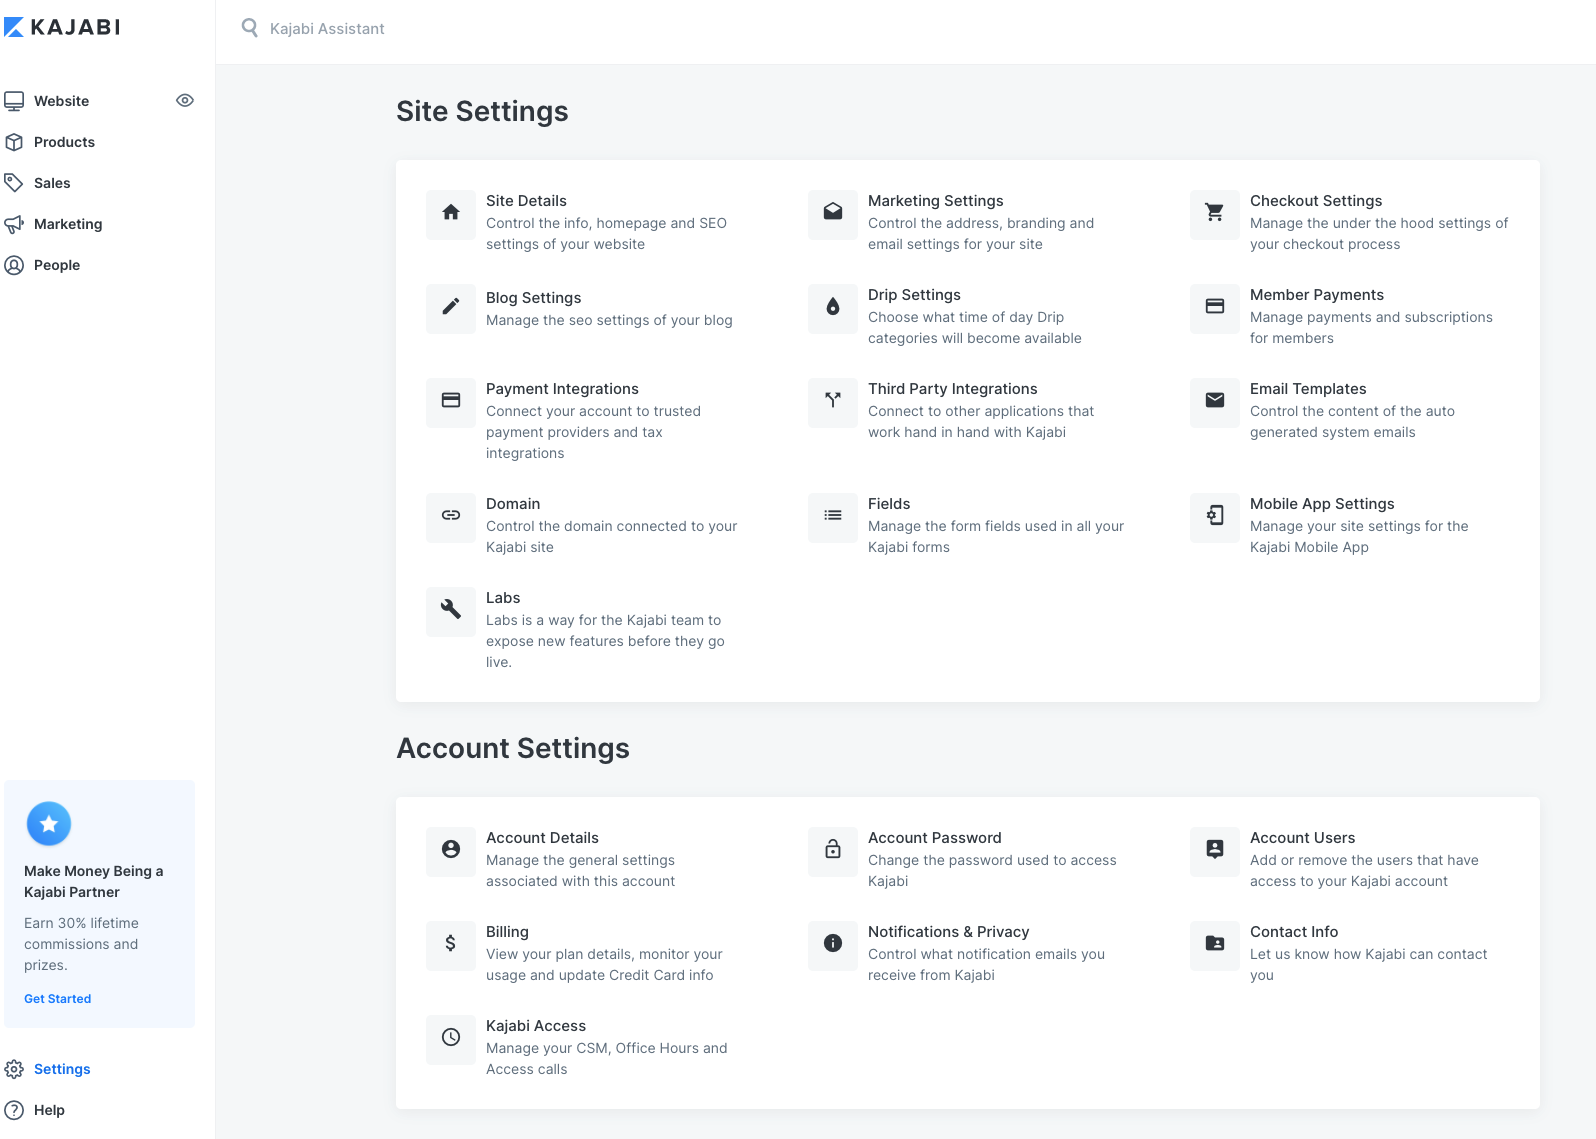Click the Account Password lock icon
This screenshot has width=1596, height=1139.
tap(833, 849)
